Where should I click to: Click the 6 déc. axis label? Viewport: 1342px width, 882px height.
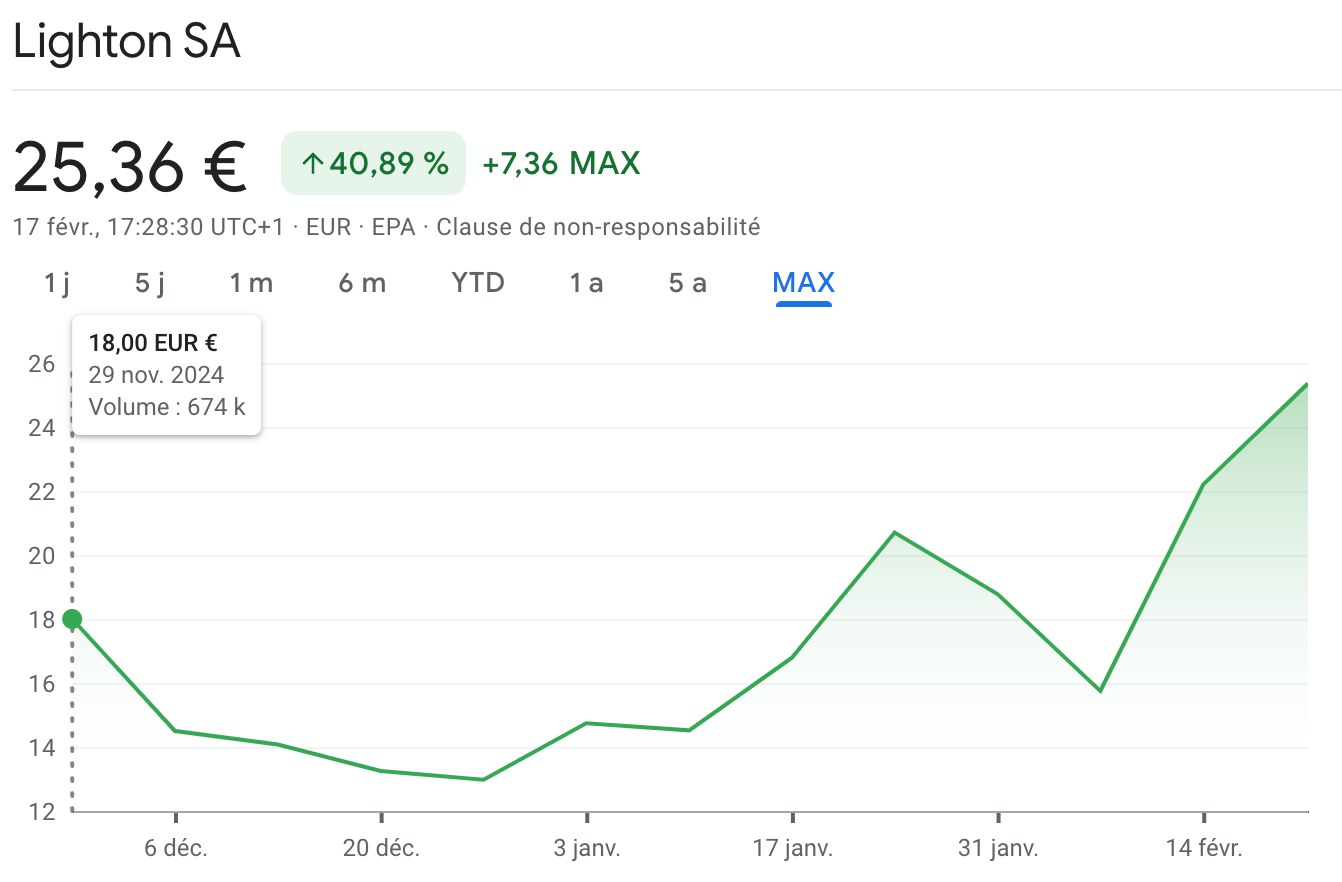pos(176,849)
